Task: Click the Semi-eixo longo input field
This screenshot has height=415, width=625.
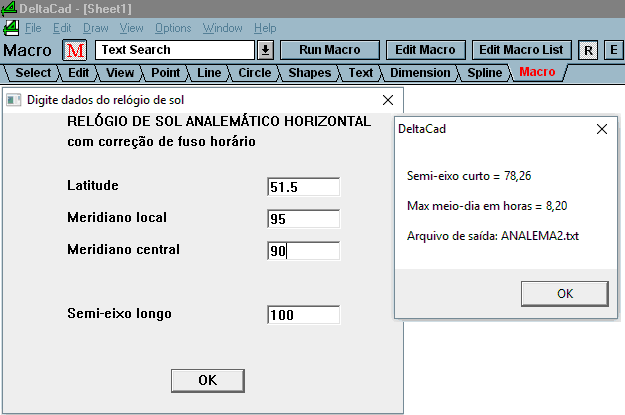Action: click(x=303, y=315)
